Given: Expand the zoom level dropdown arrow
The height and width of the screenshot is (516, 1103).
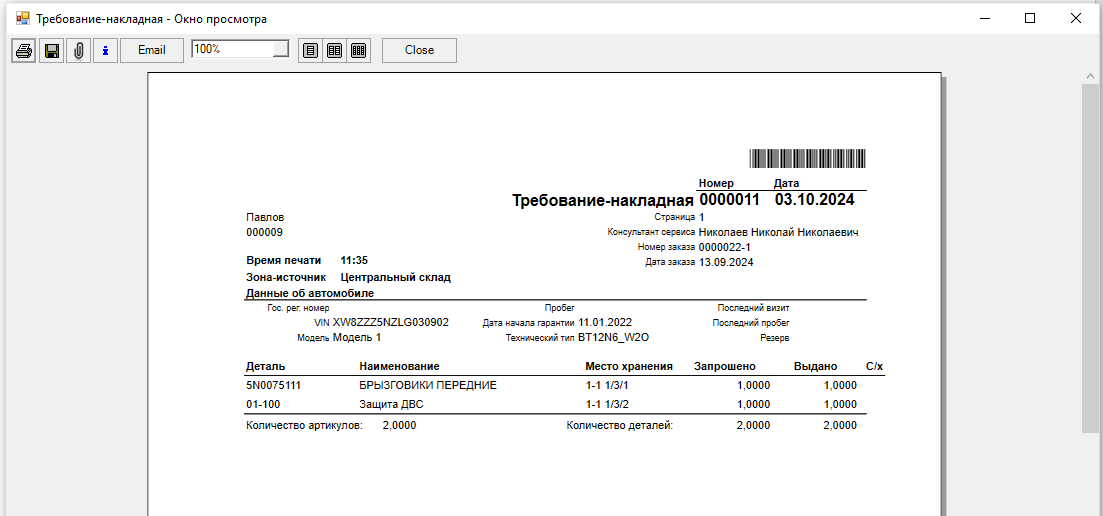Looking at the screenshot, I should coord(281,49).
